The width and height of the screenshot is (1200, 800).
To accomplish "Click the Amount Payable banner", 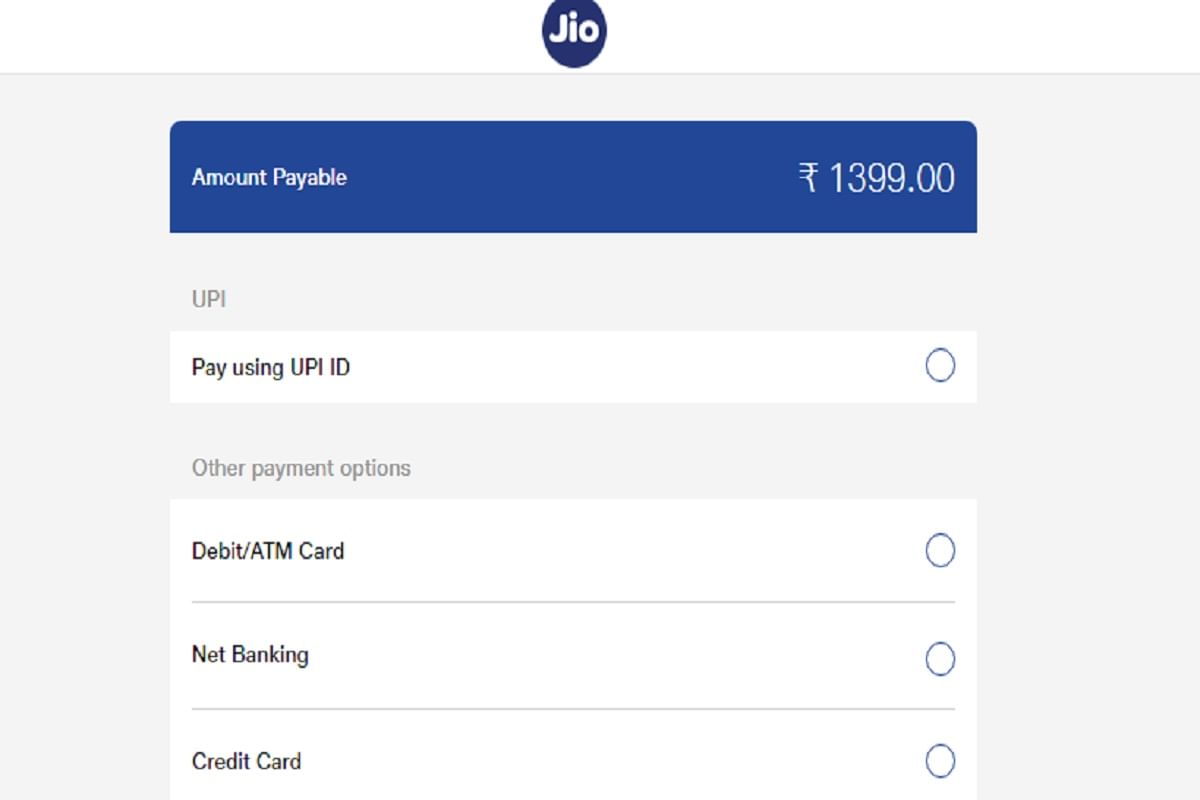I will tap(573, 176).
